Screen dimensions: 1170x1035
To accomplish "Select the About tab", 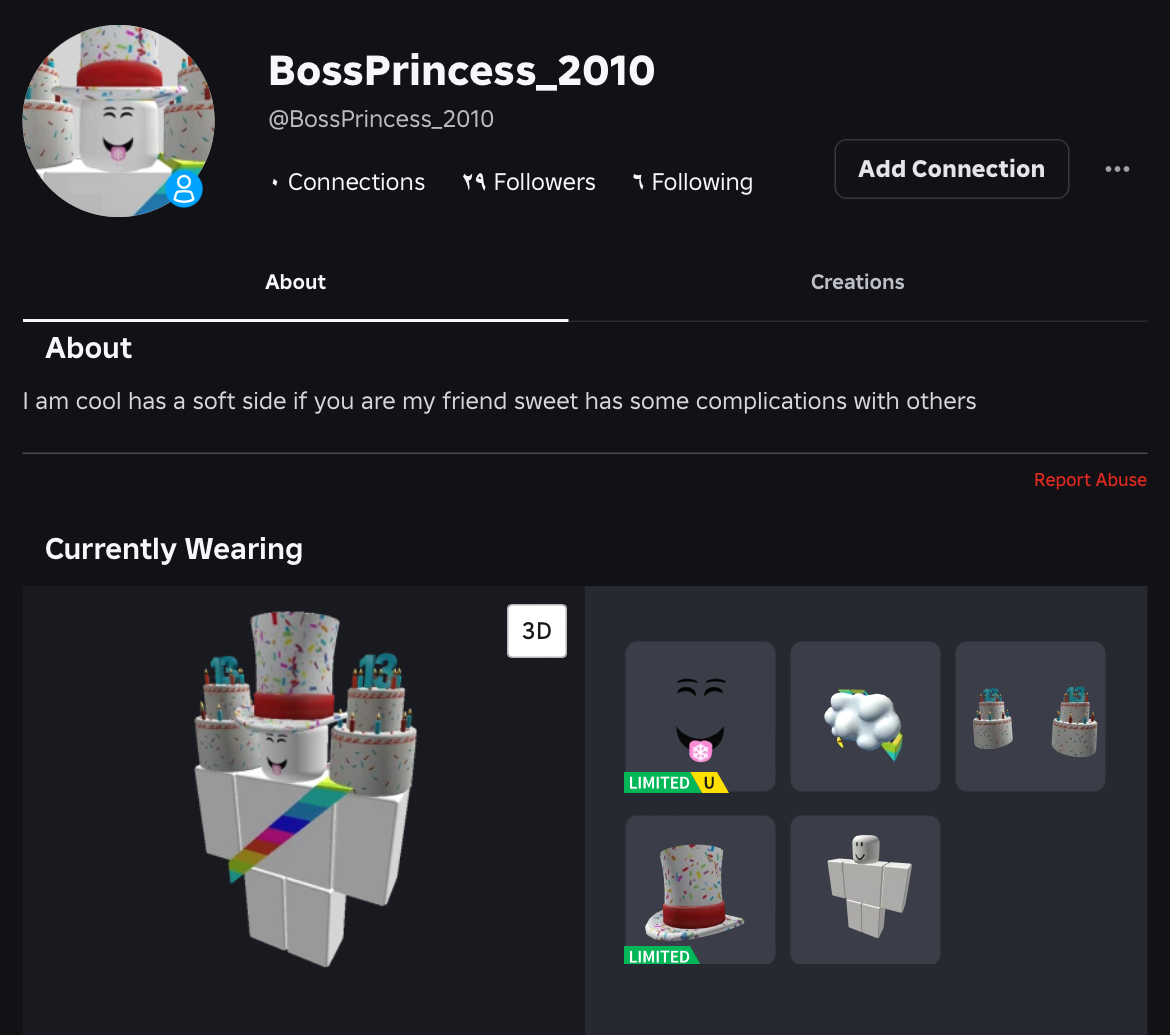I will (295, 282).
